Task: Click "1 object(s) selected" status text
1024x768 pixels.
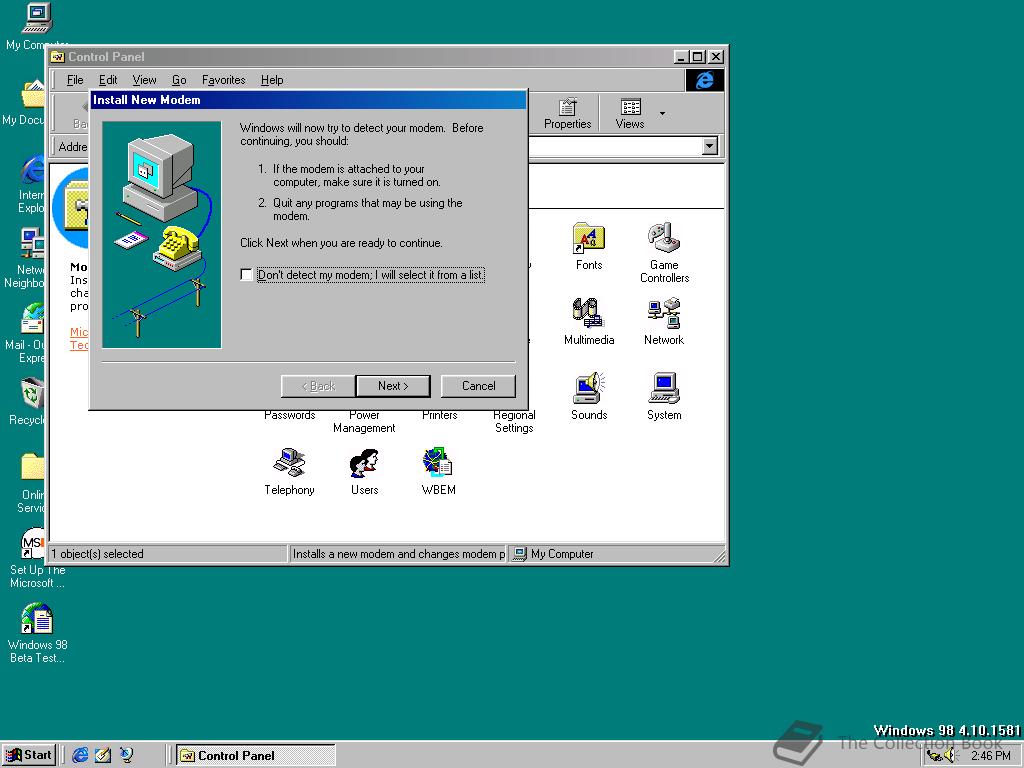Action: (97, 554)
